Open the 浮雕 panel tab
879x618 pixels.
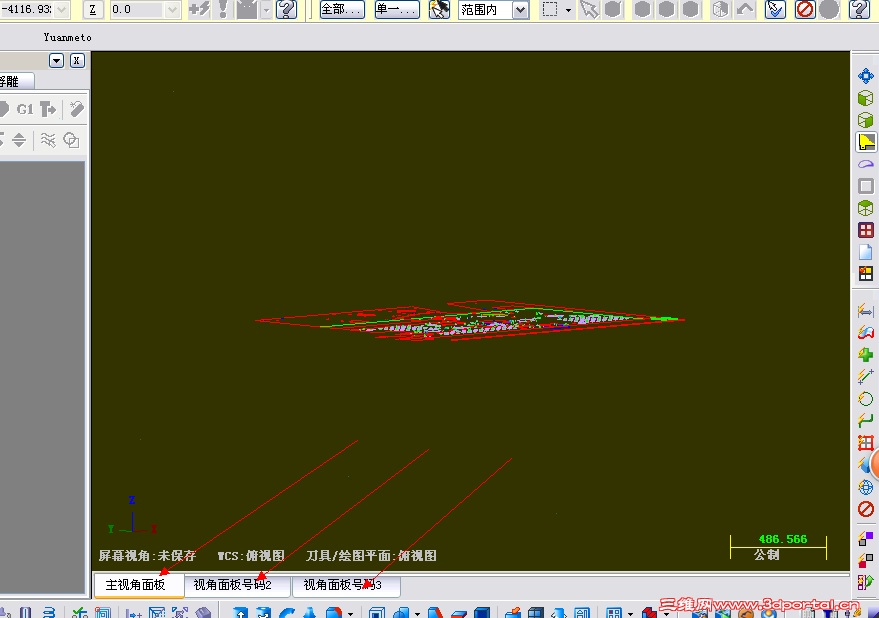[16, 81]
